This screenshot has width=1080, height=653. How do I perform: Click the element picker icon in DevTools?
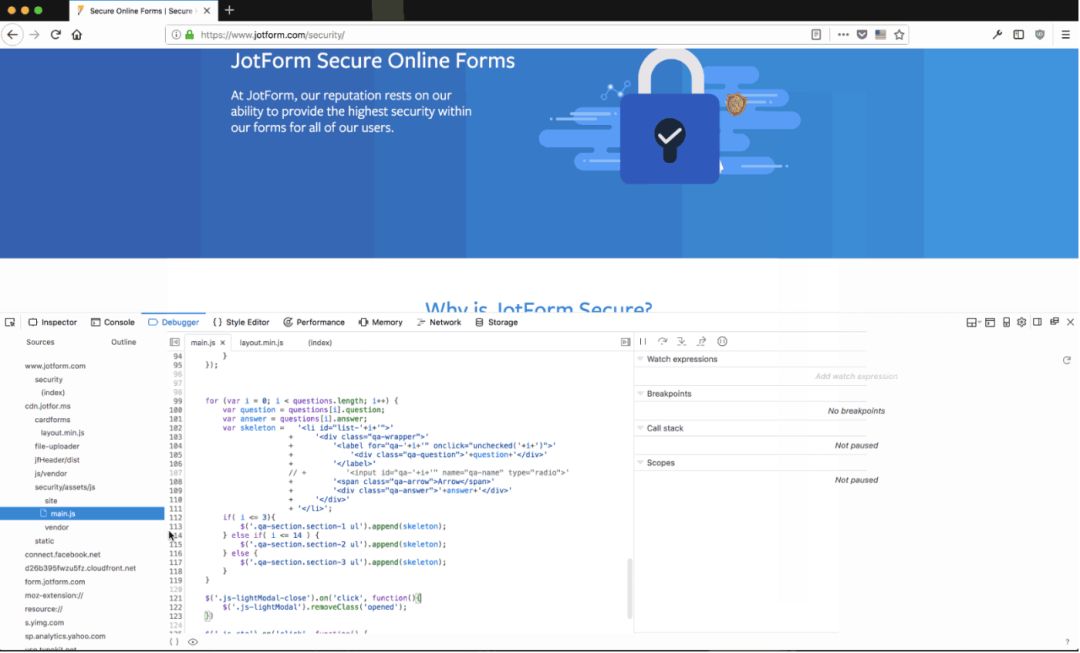tap(10, 322)
